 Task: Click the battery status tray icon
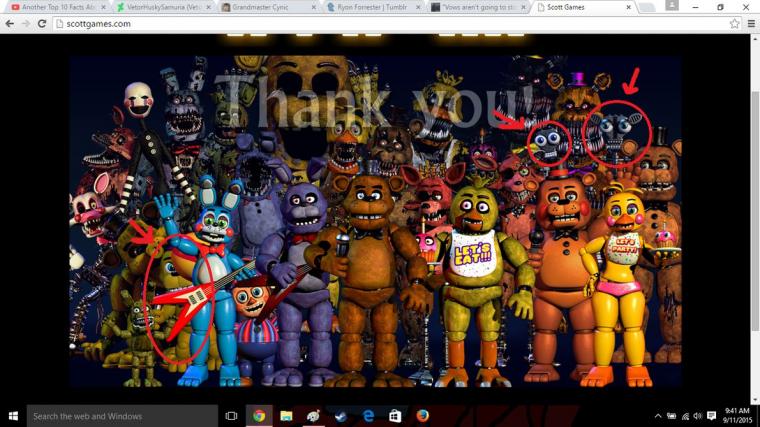671,416
